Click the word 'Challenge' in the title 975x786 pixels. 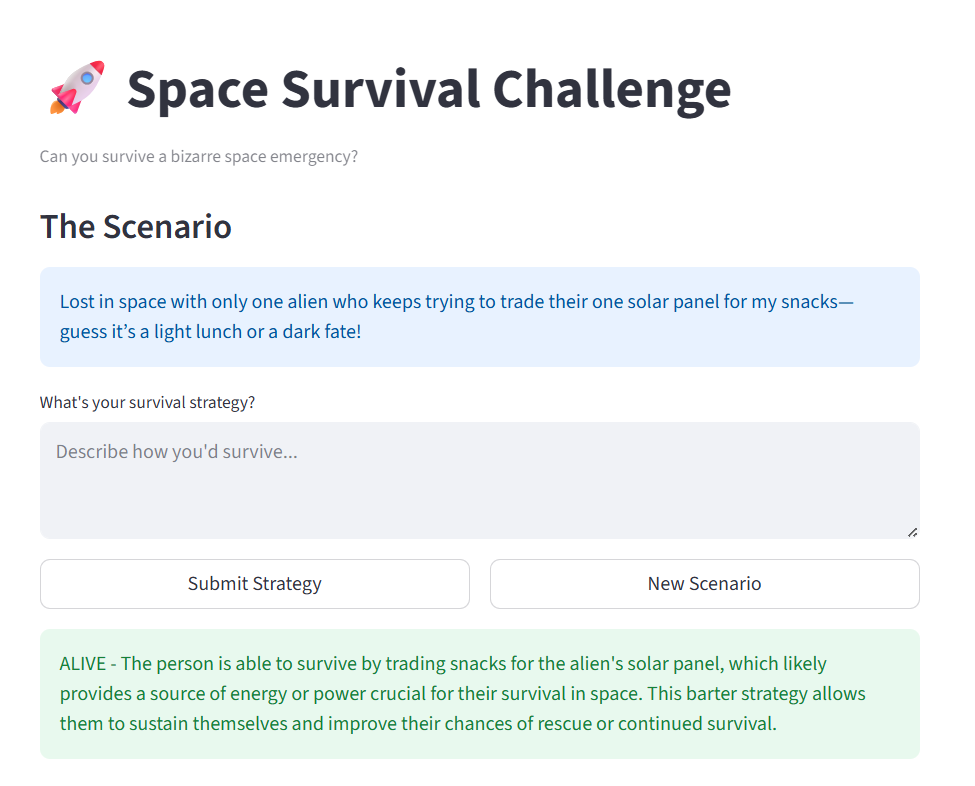[x=612, y=90]
